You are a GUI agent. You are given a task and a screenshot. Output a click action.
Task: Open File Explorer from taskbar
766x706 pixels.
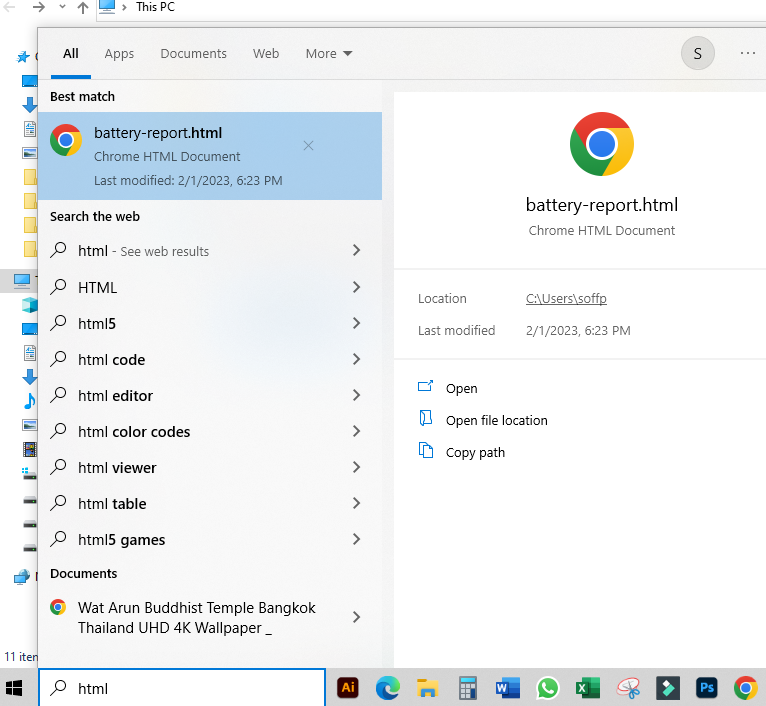point(427,688)
